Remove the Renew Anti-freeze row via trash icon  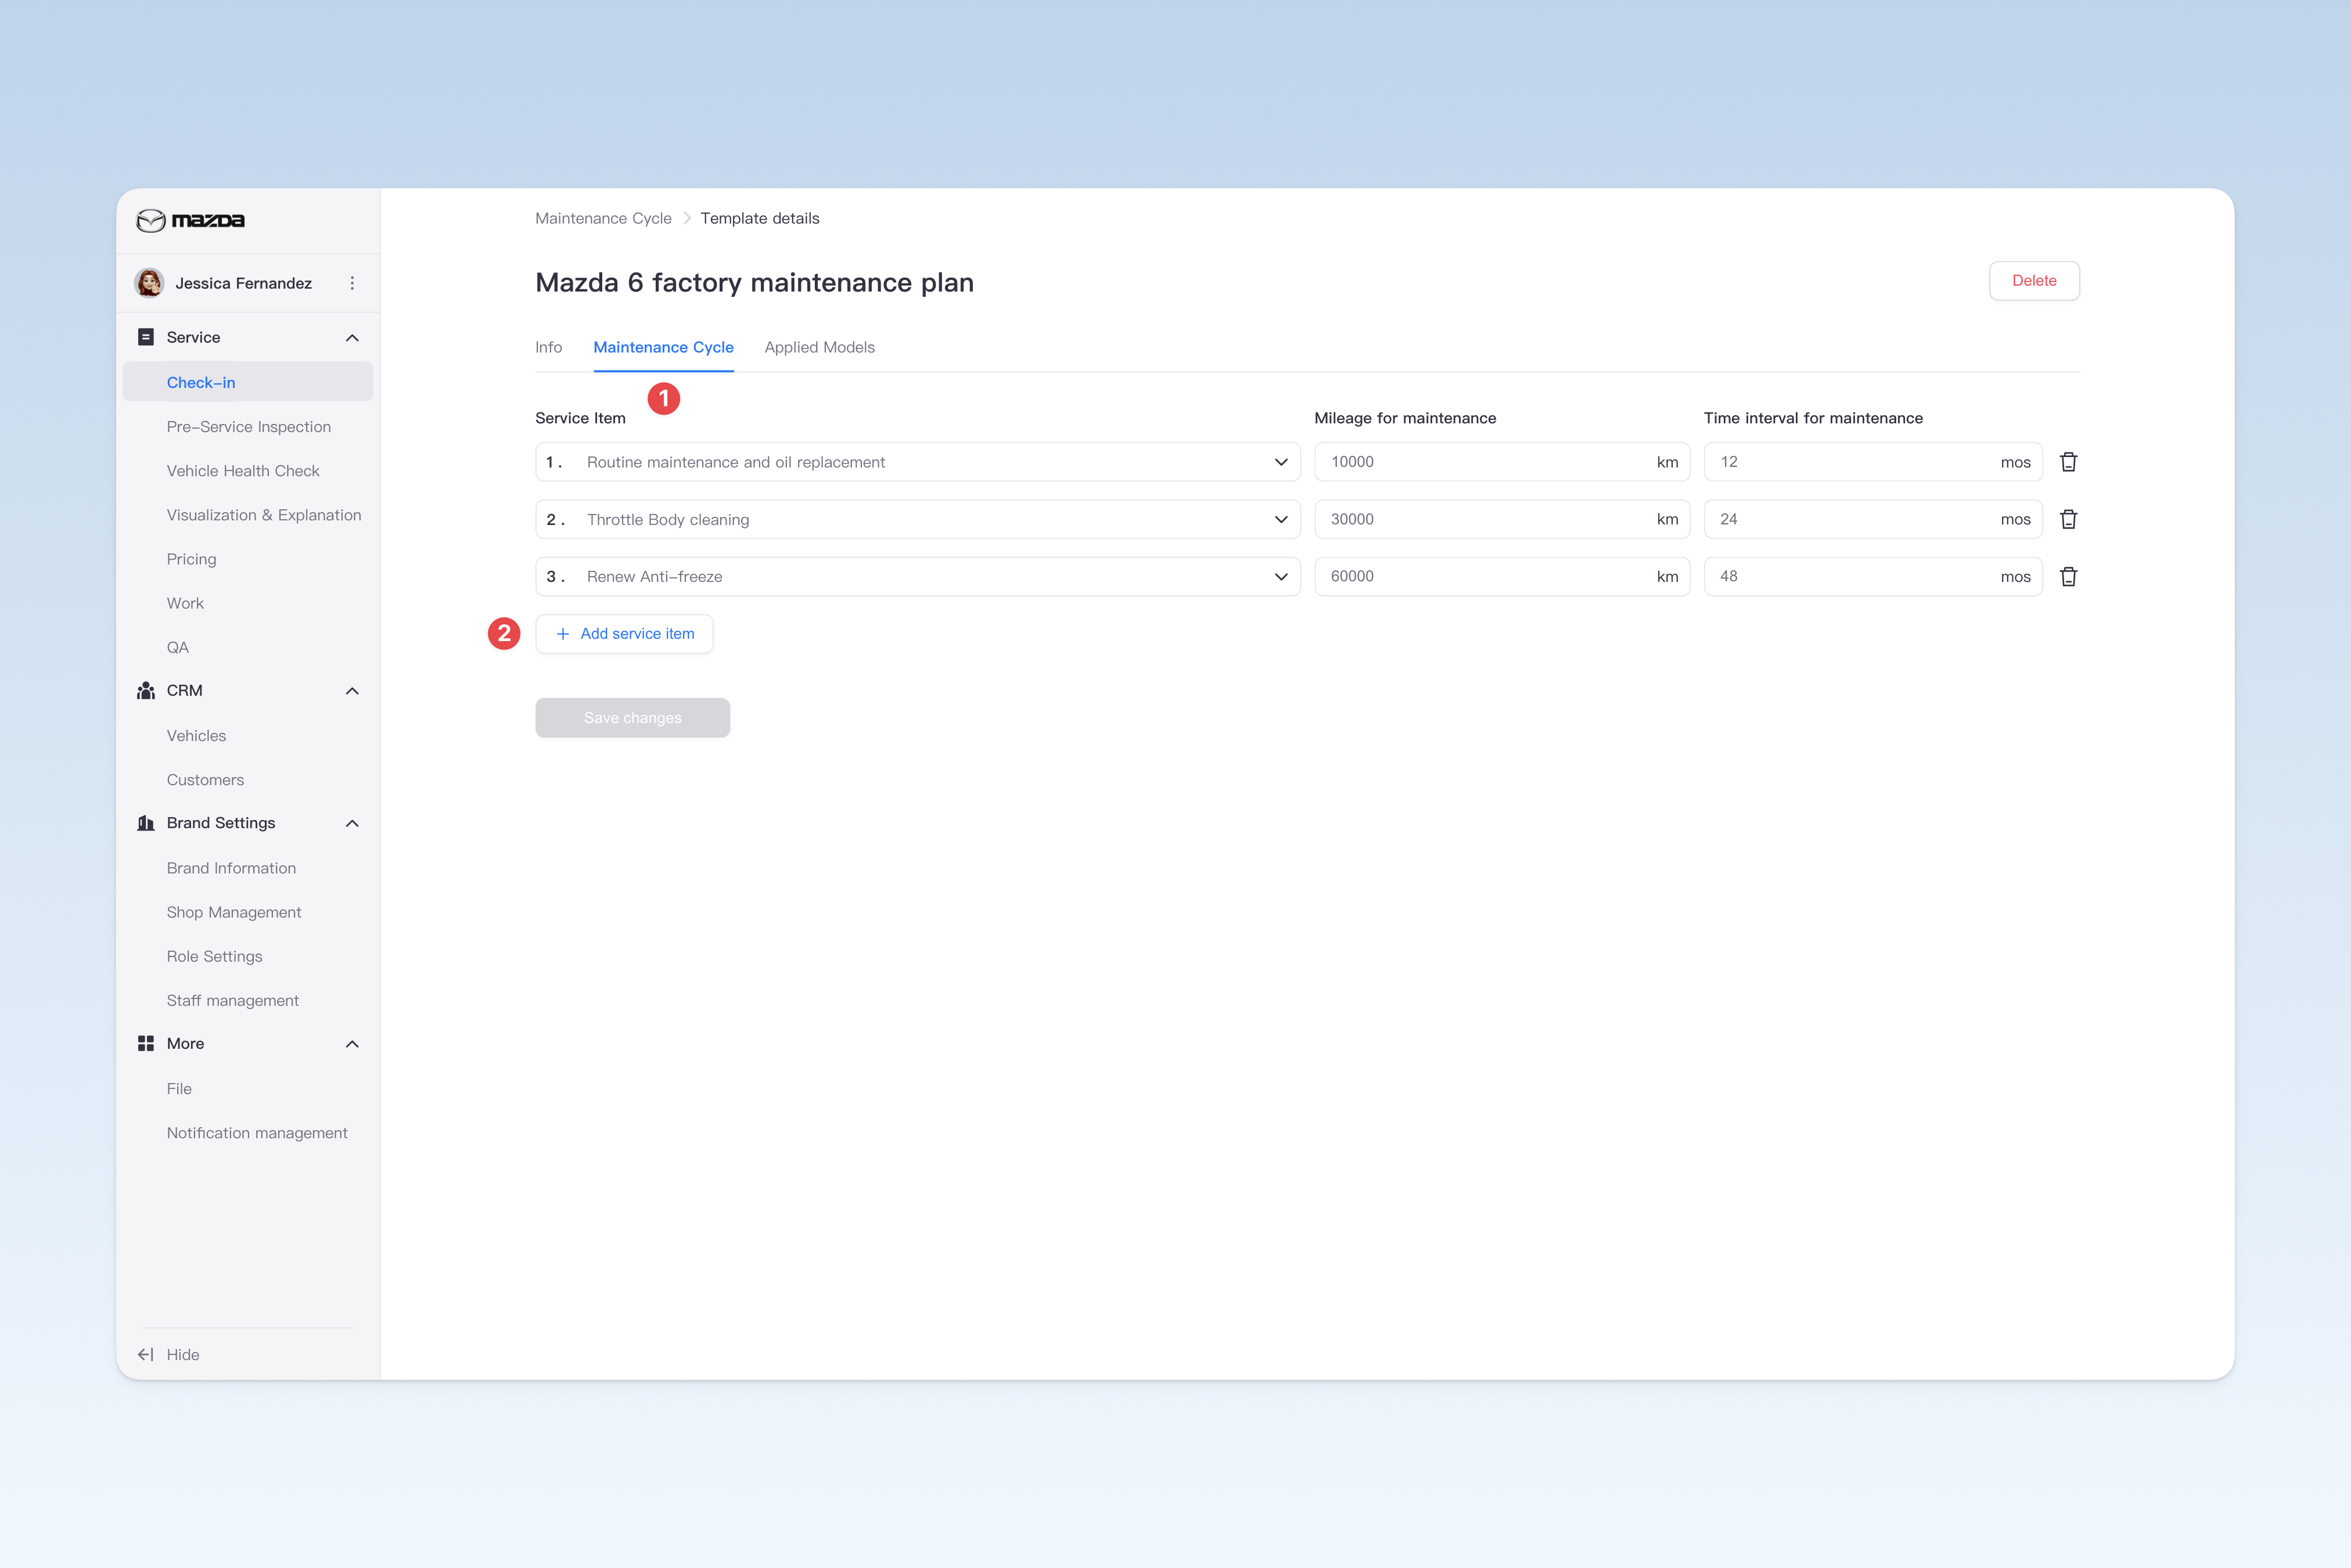2068,576
